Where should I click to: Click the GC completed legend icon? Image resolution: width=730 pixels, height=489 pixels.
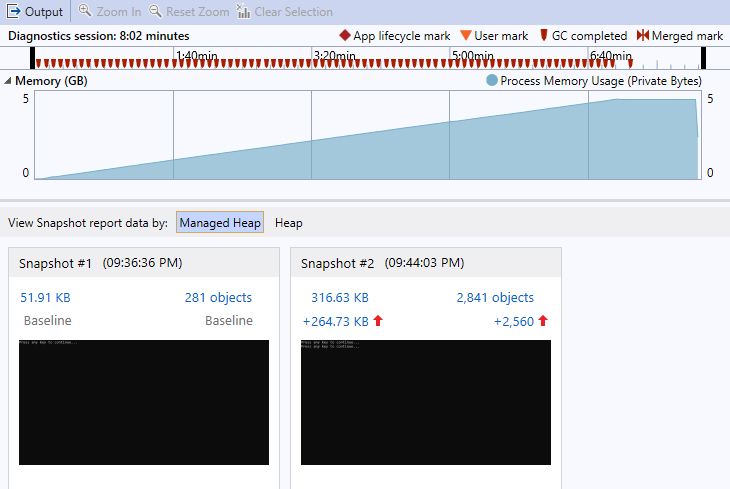pos(543,35)
